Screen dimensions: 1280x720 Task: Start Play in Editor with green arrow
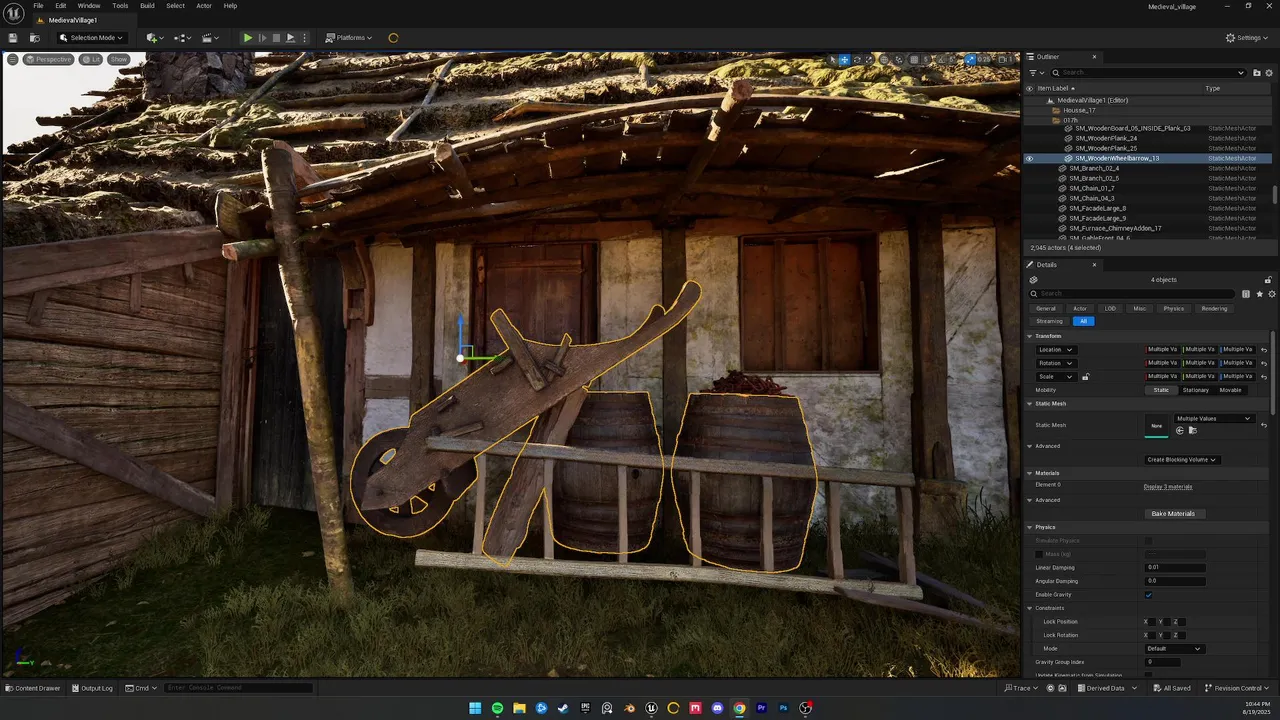[248, 38]
